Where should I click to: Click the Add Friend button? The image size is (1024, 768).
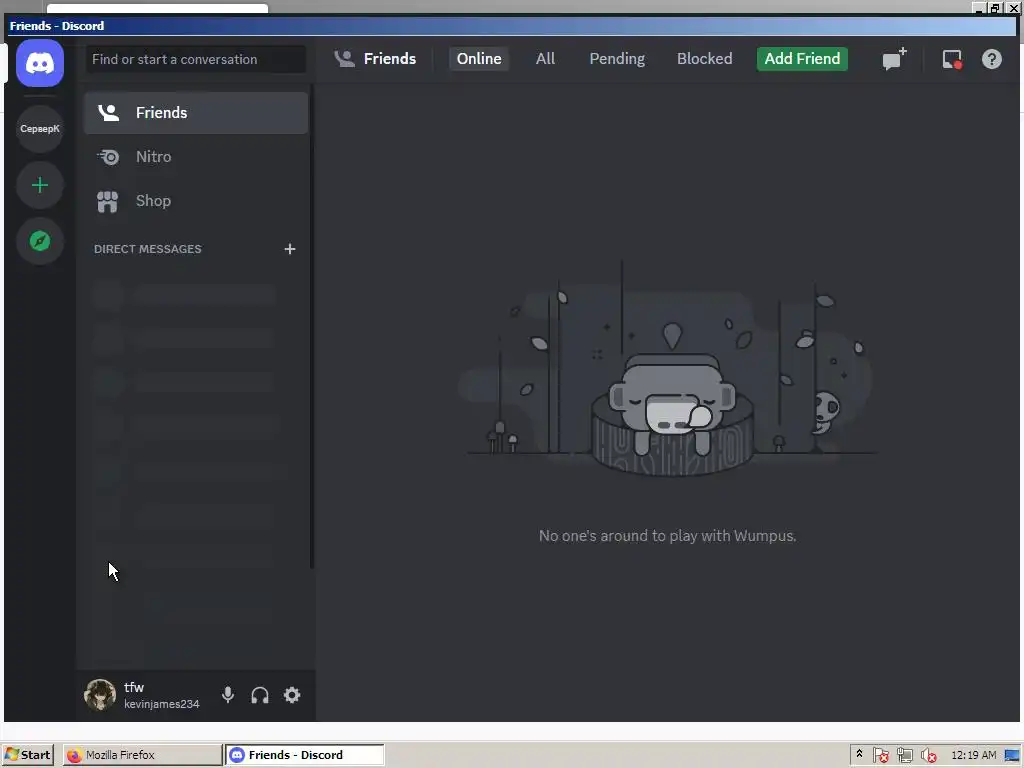point(802,59)
